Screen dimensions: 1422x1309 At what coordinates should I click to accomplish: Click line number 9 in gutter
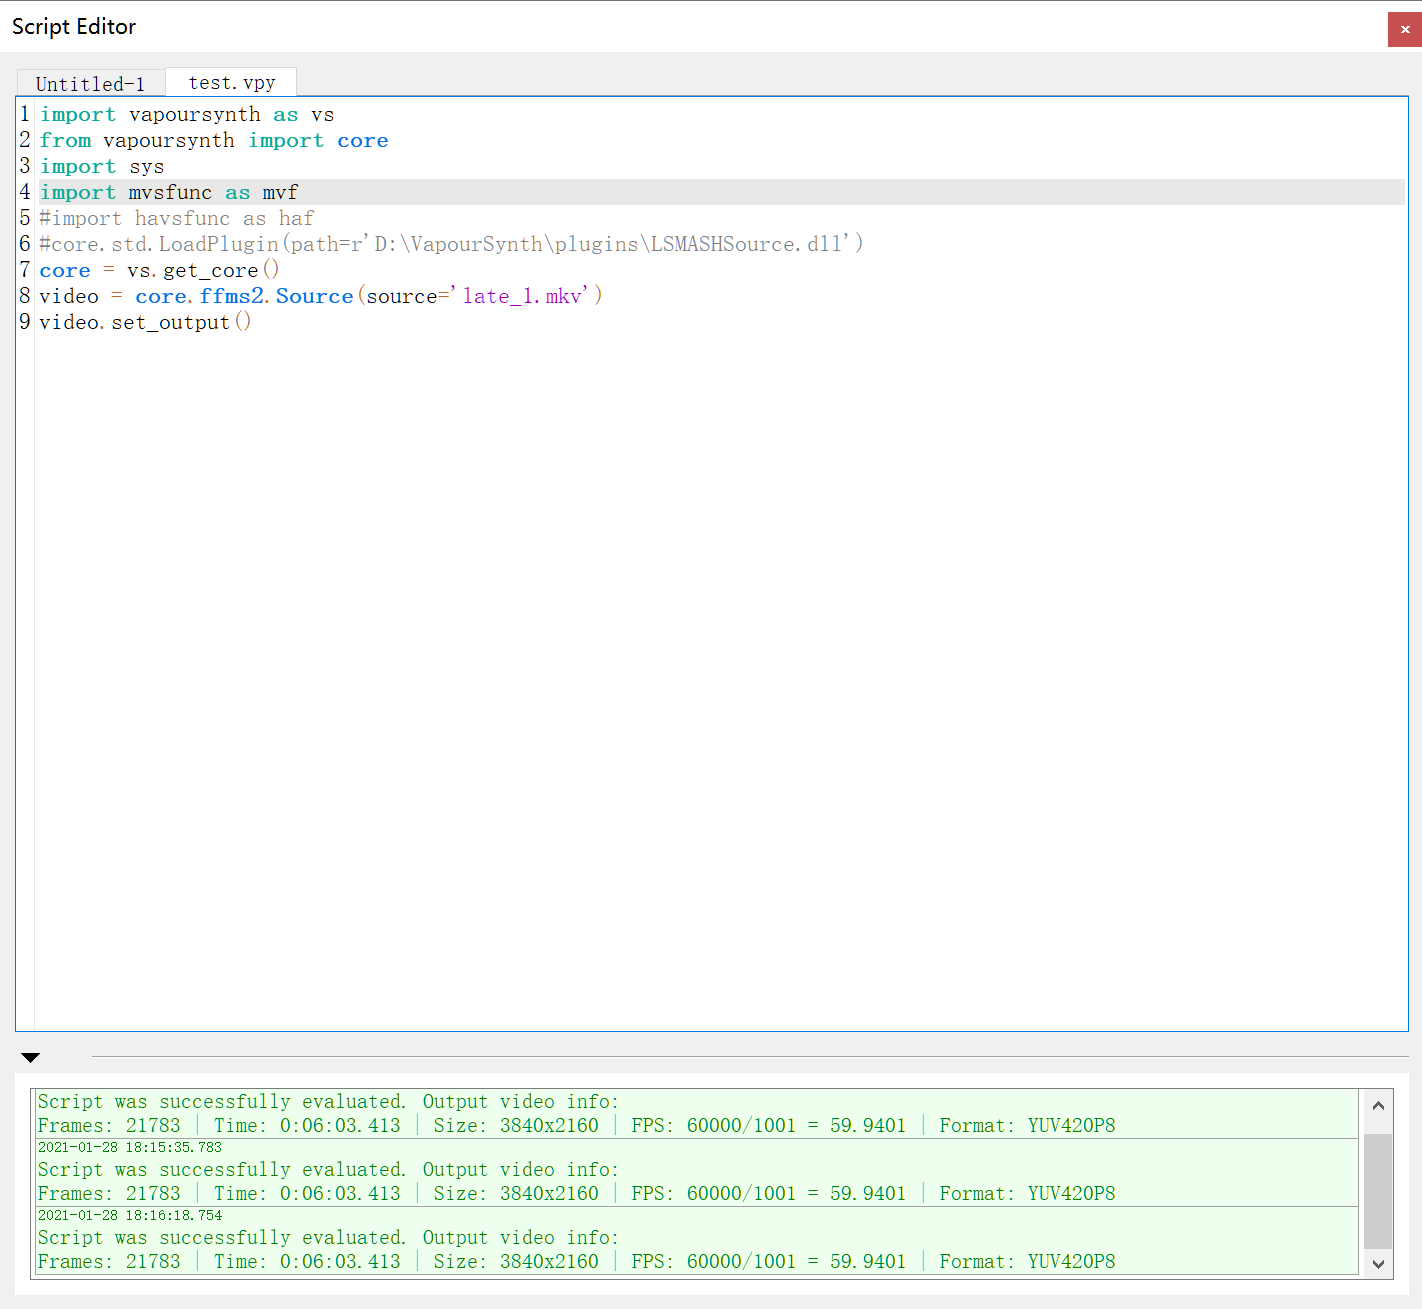[x=25, y=322]
